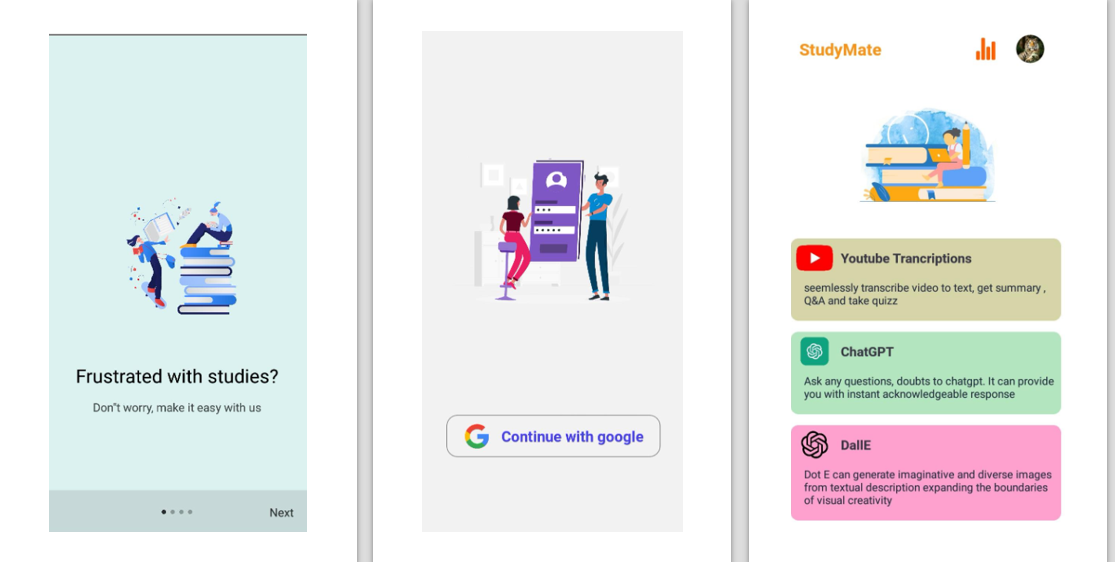This screenshot has height=562, width=1115.
Task: Open the ChatGPT card heading
Action: click(867, 352)
